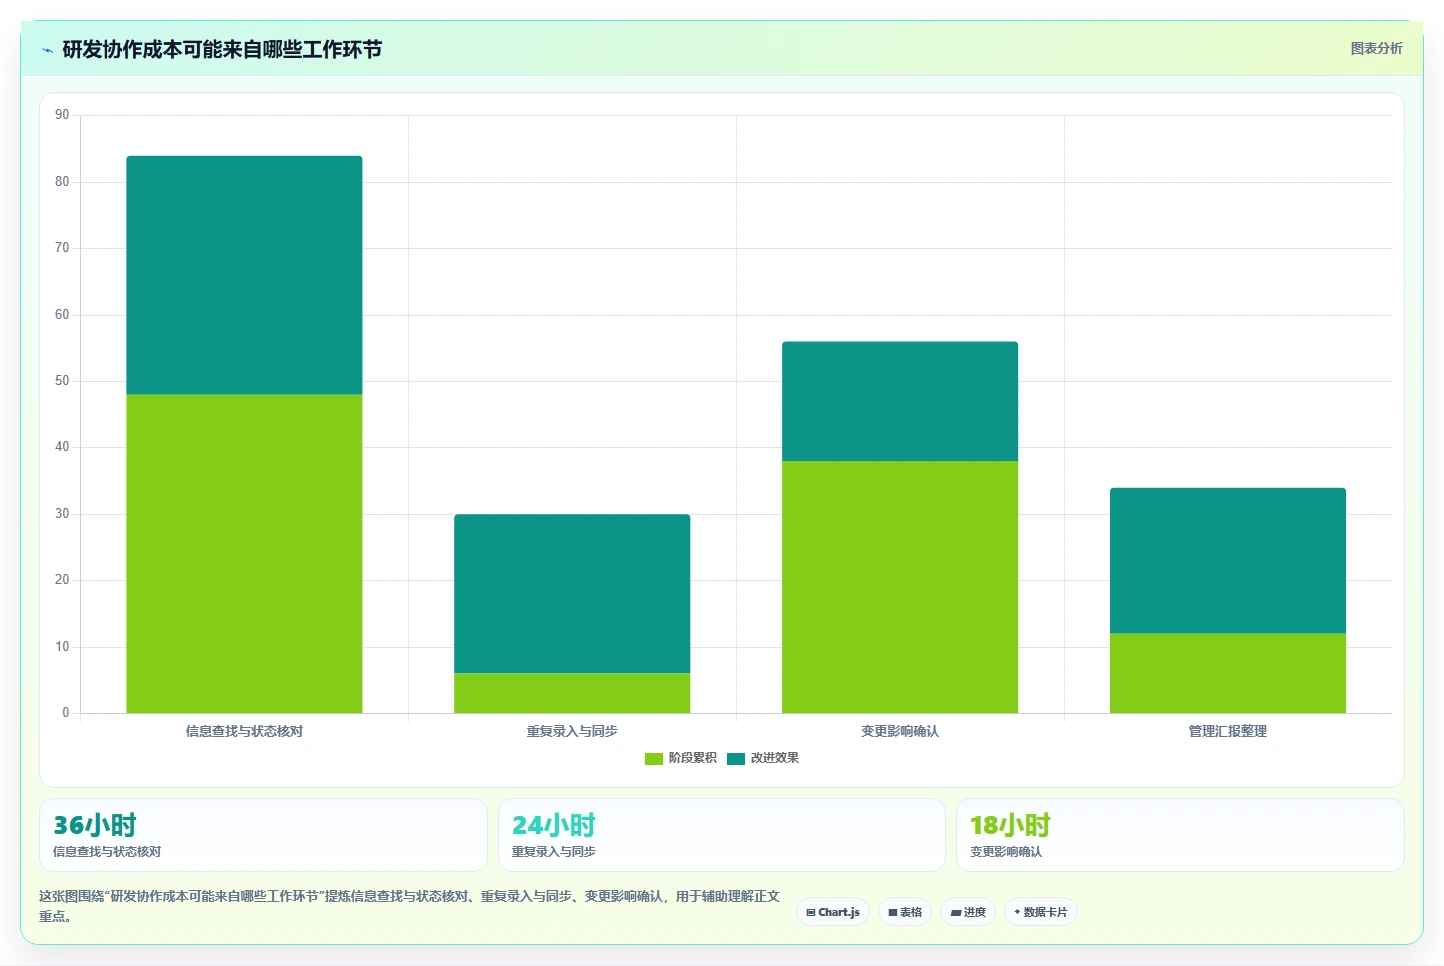The image size is (1444, 966).
Task: Click the teal segment of 信息查找与状态核对 bar
Action: click(244, 275)
